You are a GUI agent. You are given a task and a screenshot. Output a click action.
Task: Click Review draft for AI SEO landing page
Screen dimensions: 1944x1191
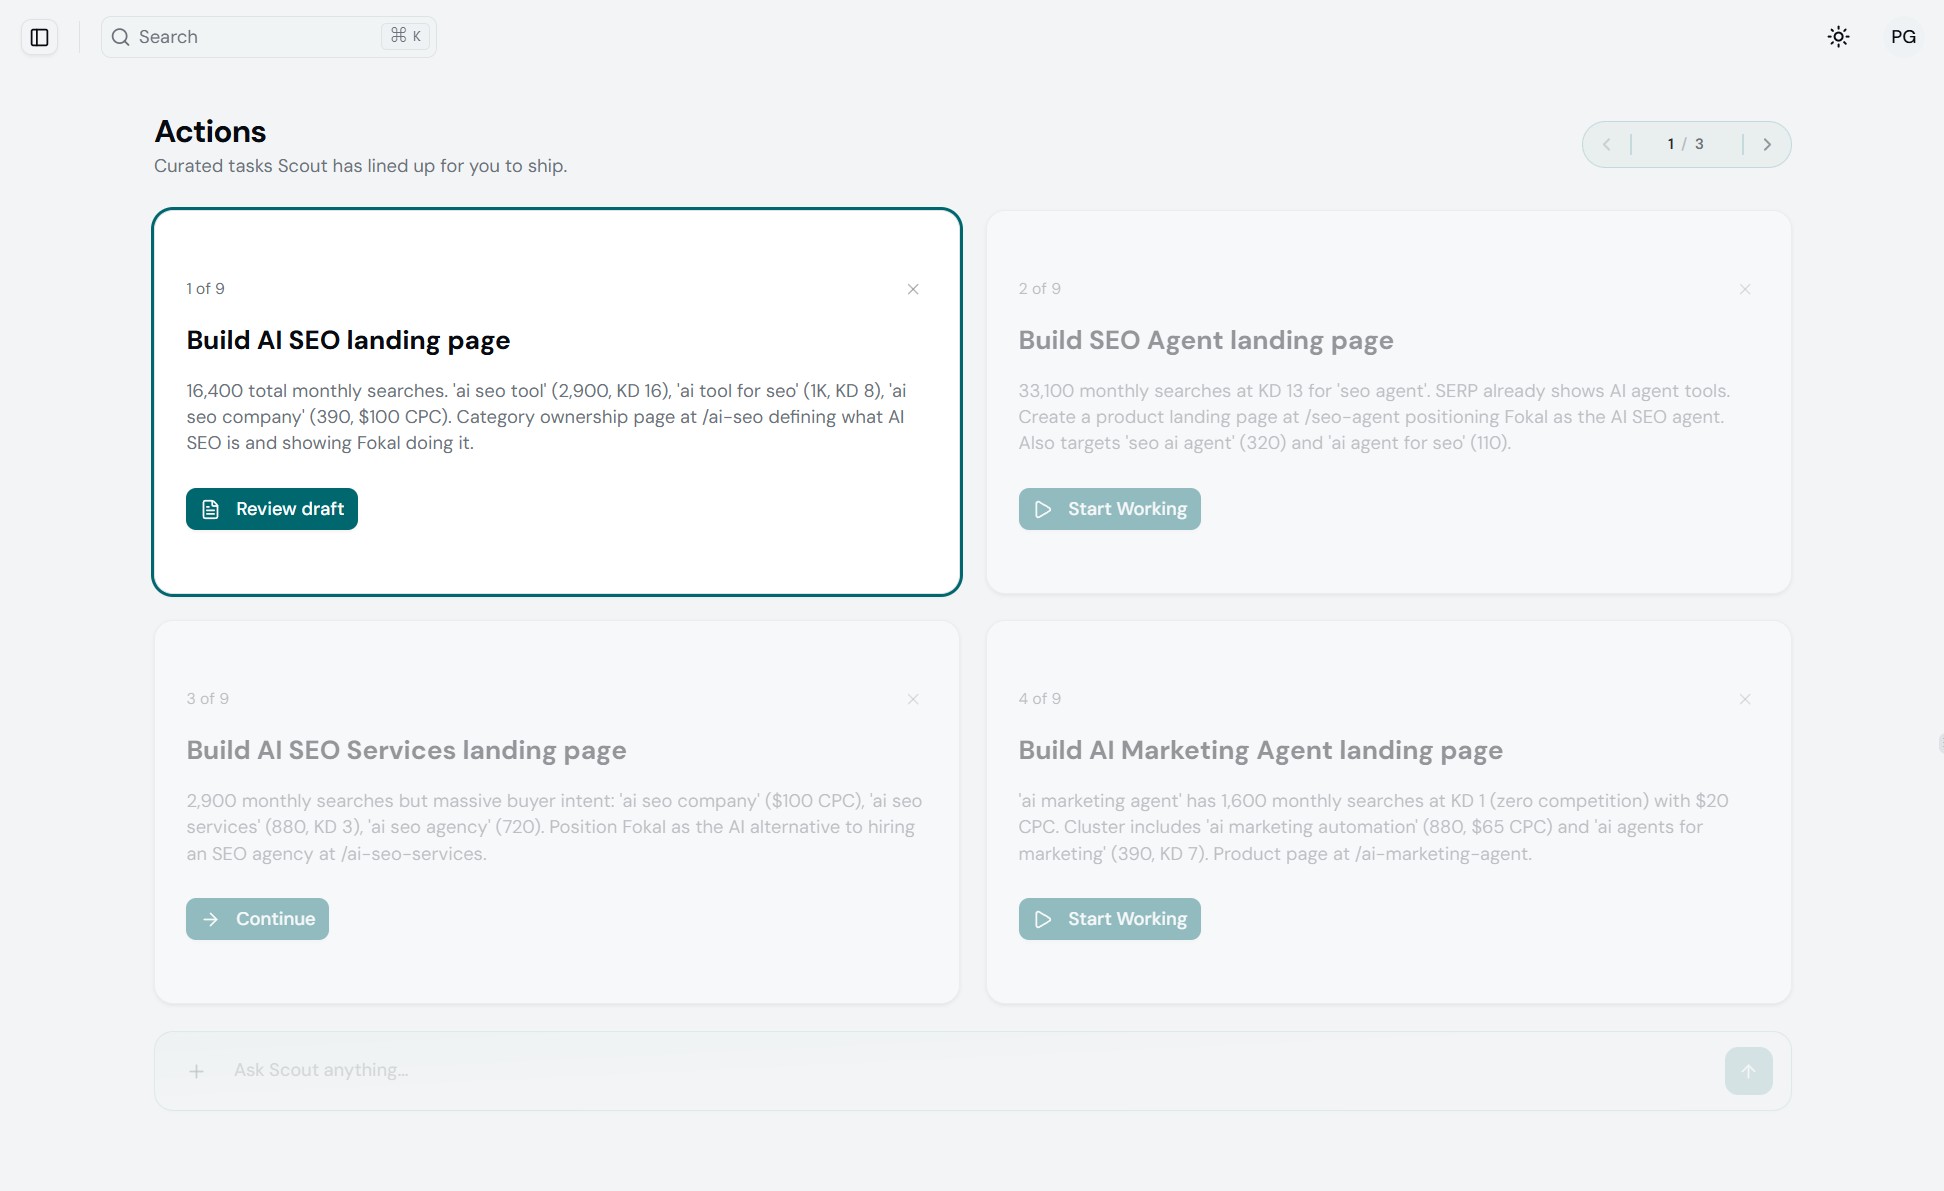click(x=271, y=509)
